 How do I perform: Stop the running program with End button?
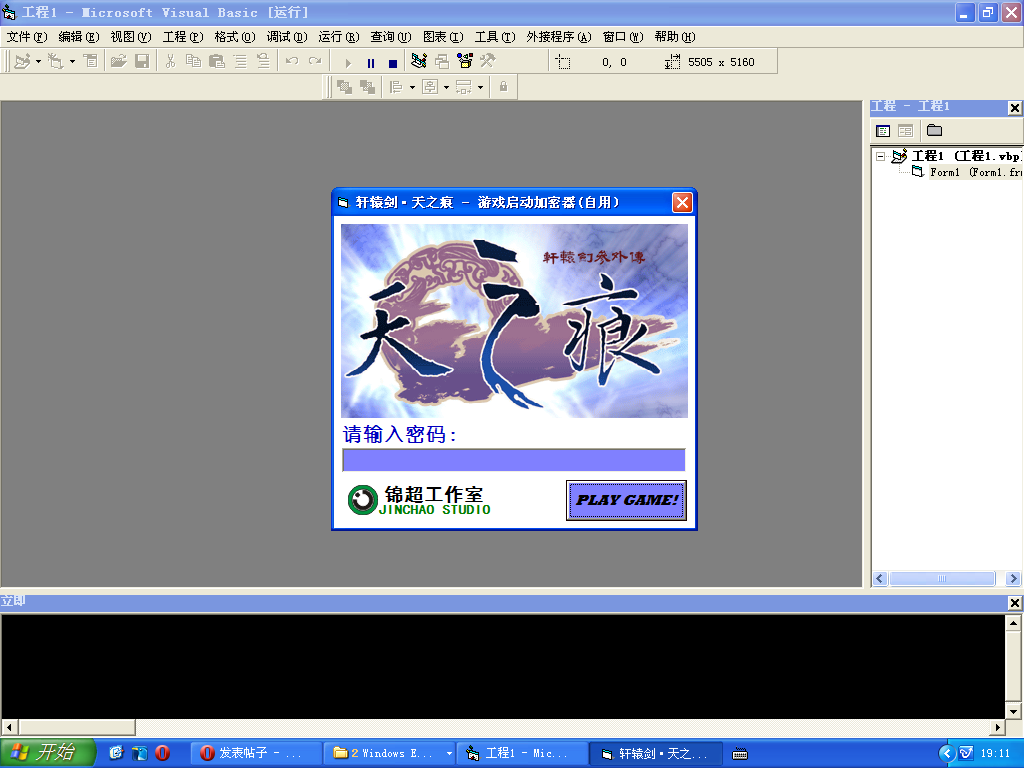(393, 63)
